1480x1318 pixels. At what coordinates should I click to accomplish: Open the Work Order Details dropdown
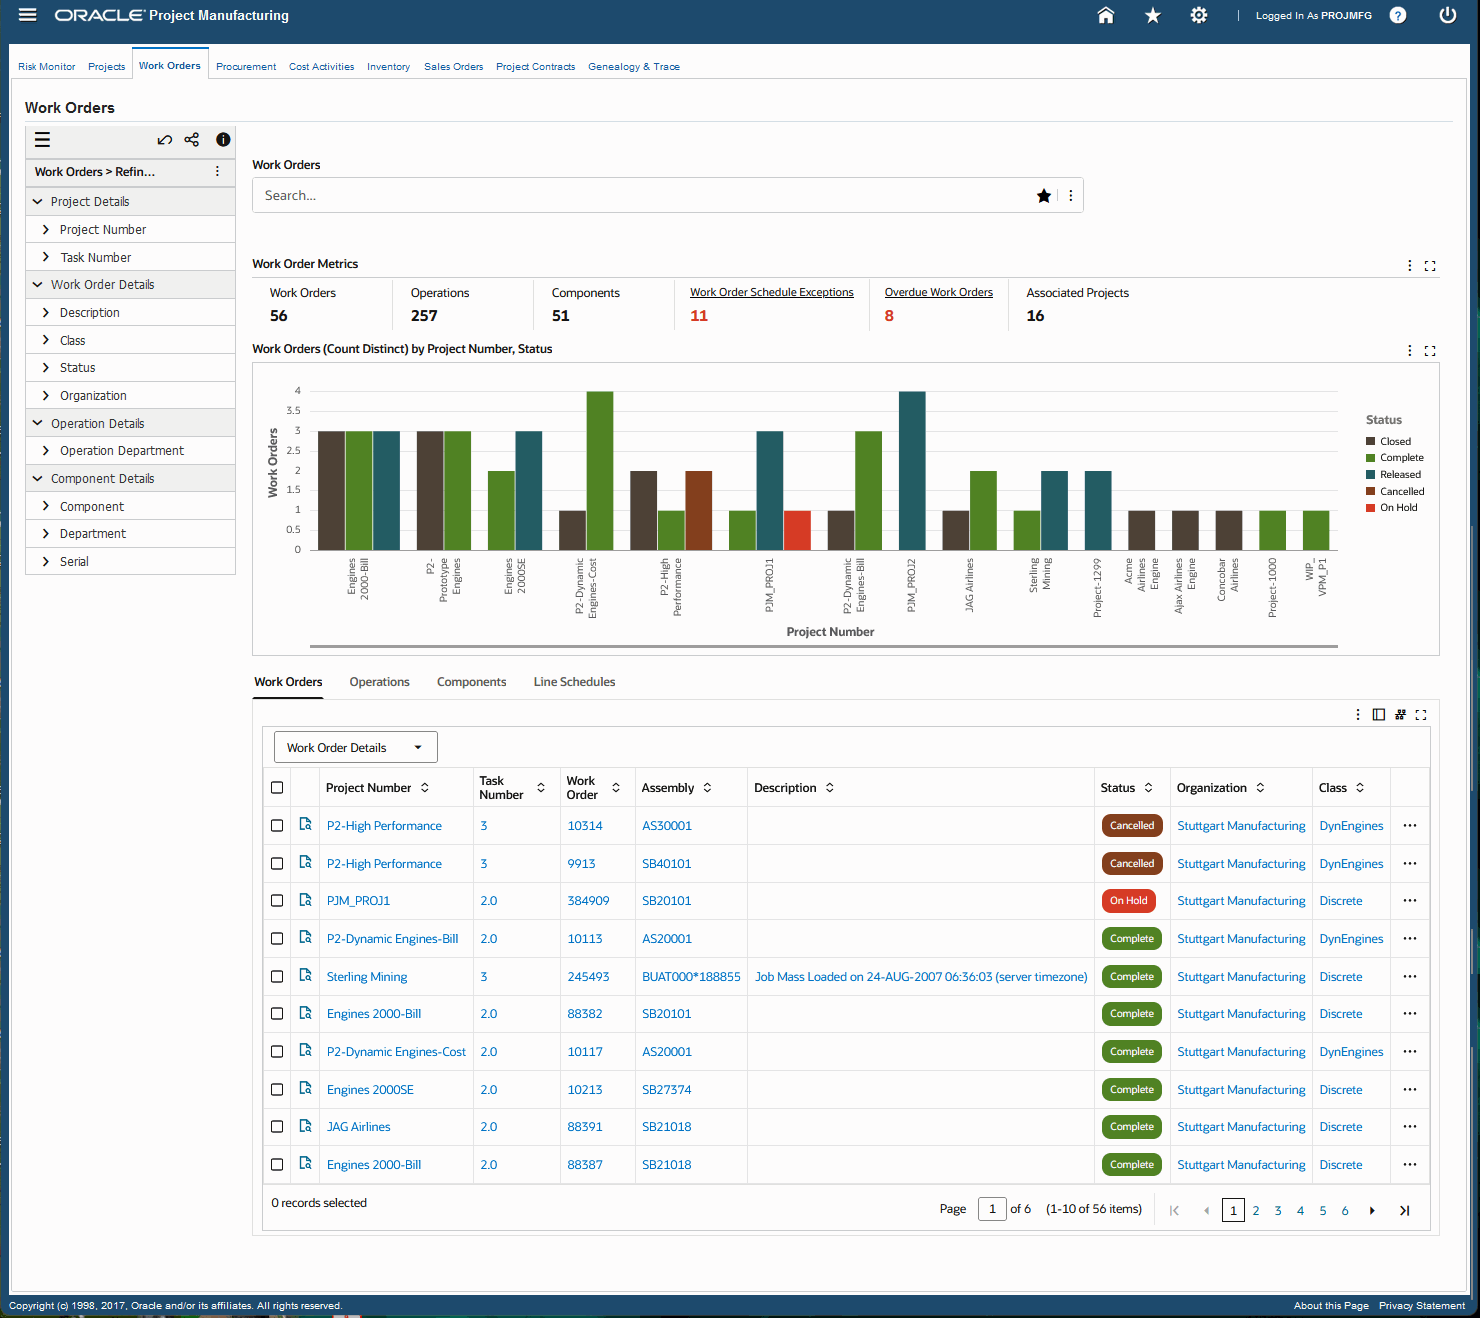[x=356, y=748]
